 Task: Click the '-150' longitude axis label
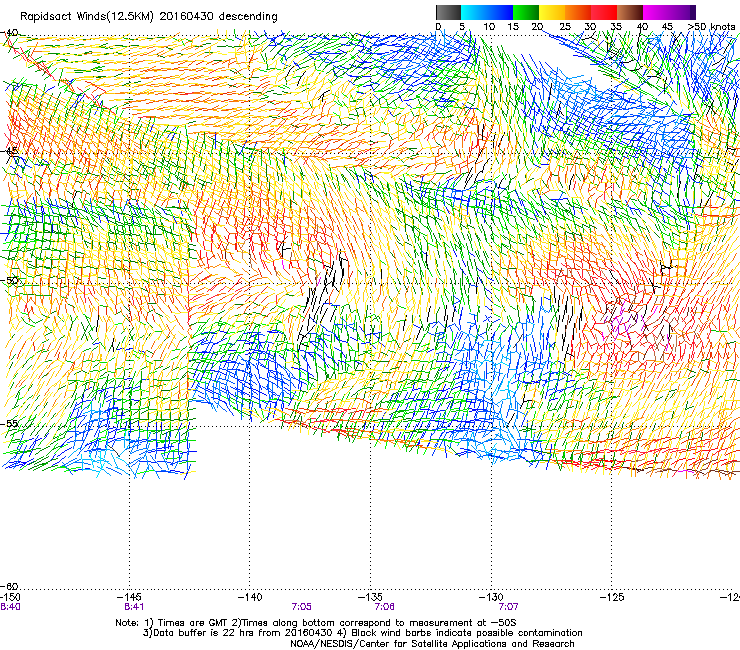coord(10,598)
